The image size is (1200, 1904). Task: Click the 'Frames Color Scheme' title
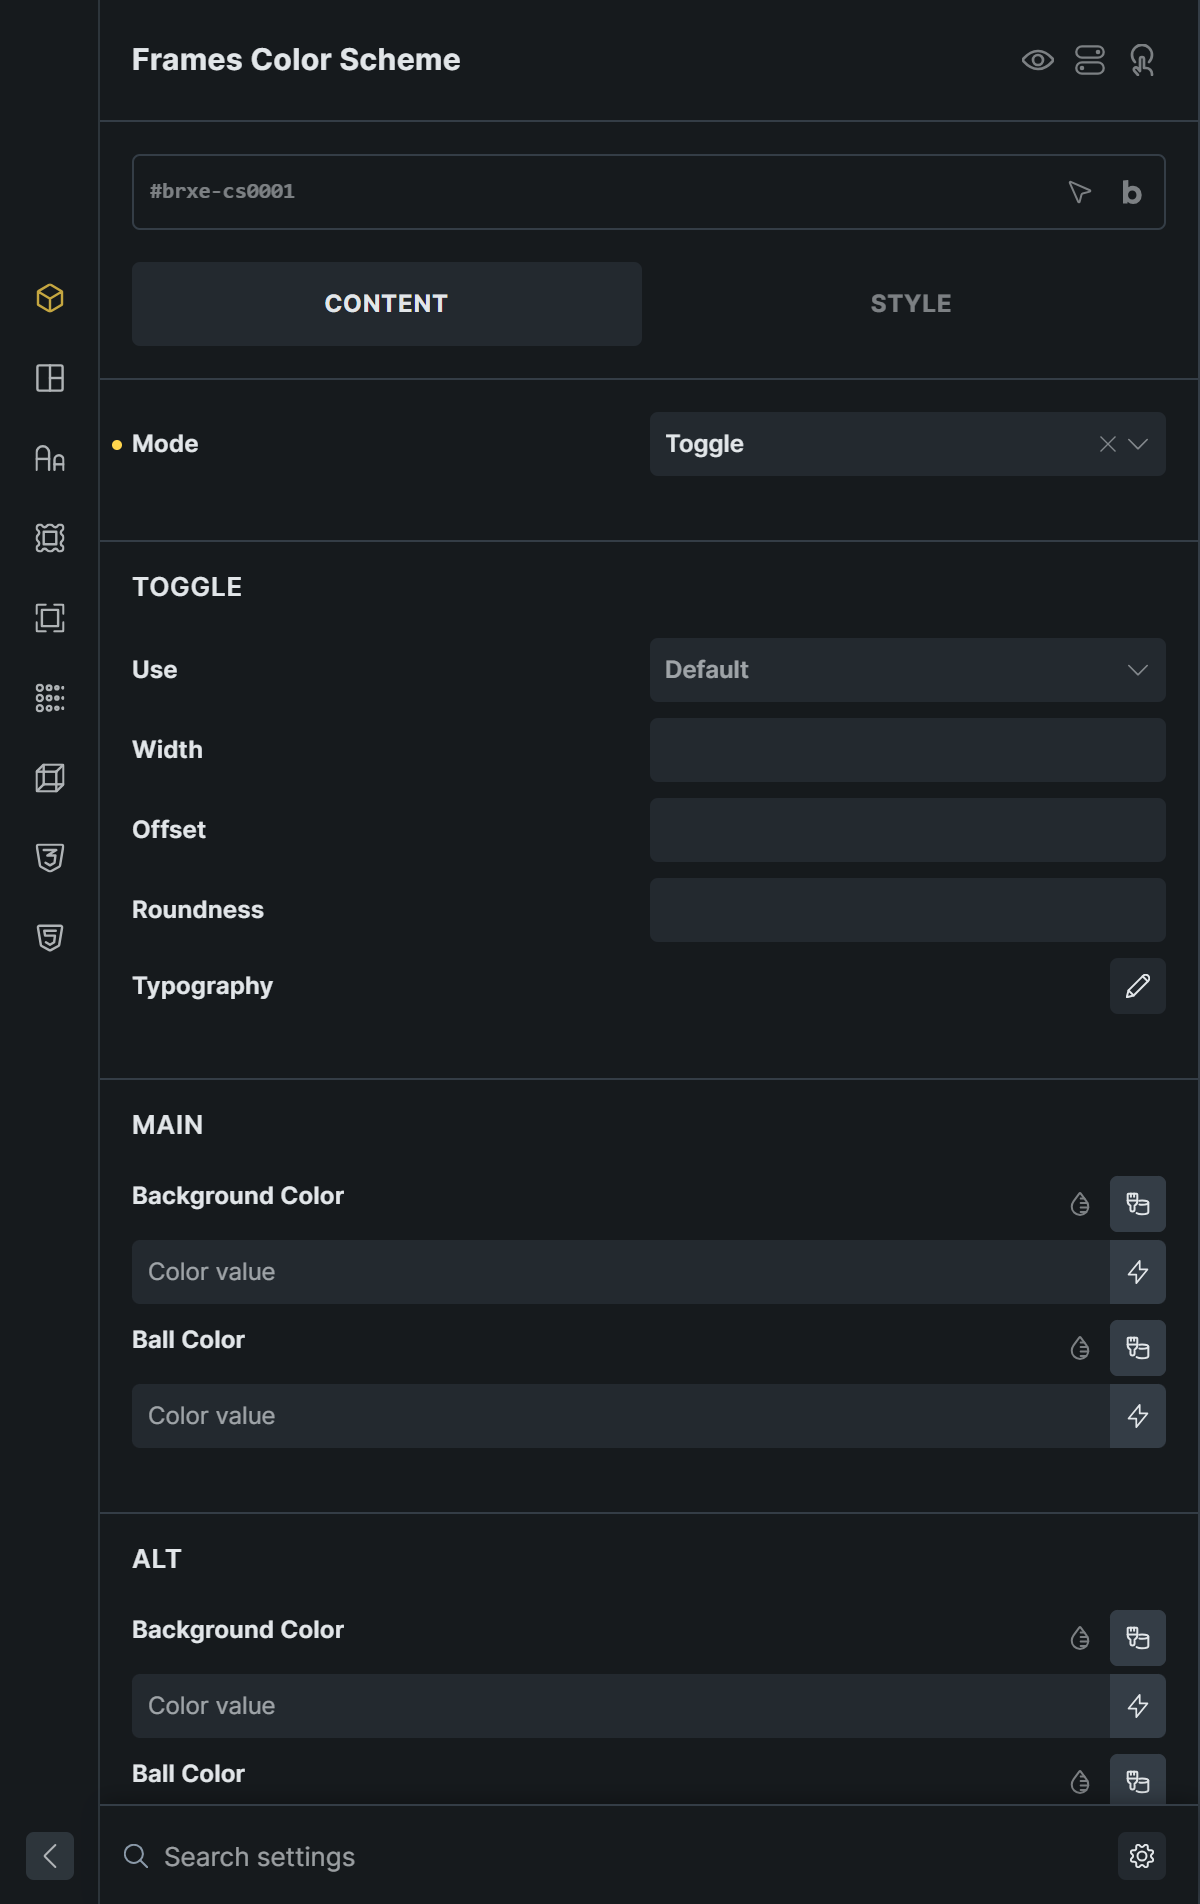pyautogui.click(x=296, y=60)
